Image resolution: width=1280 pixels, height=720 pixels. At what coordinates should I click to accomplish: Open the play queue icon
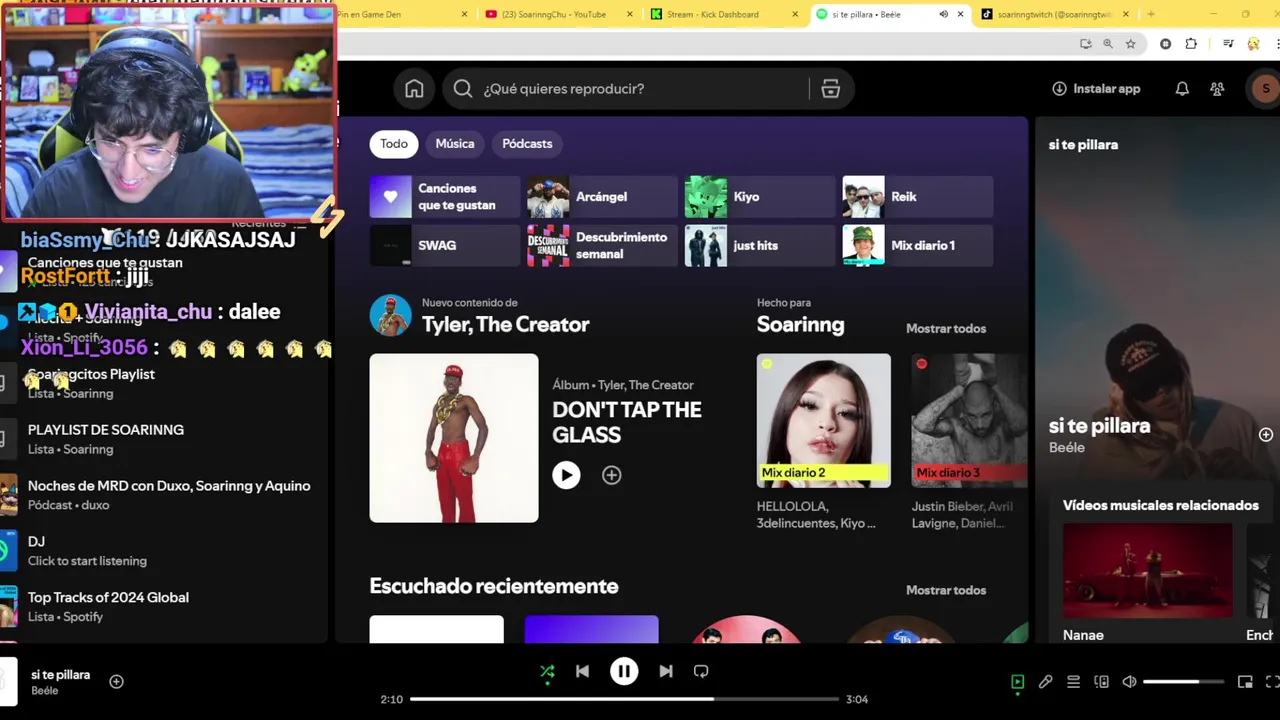tap(1073, 682)
